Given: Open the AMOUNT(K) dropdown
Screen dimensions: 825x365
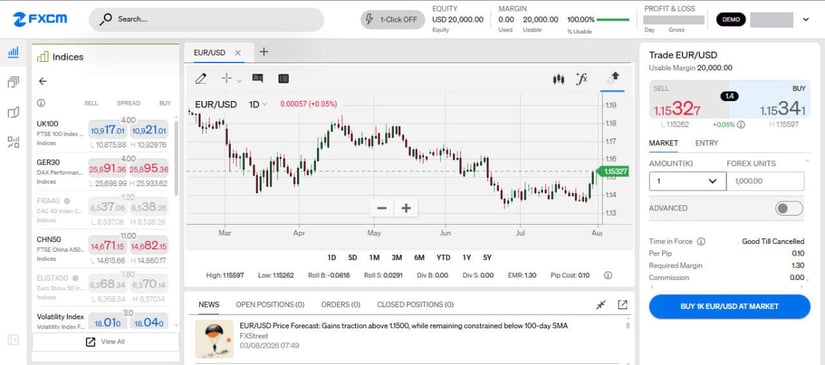Looking at the screenshot, I should point(687,181).
